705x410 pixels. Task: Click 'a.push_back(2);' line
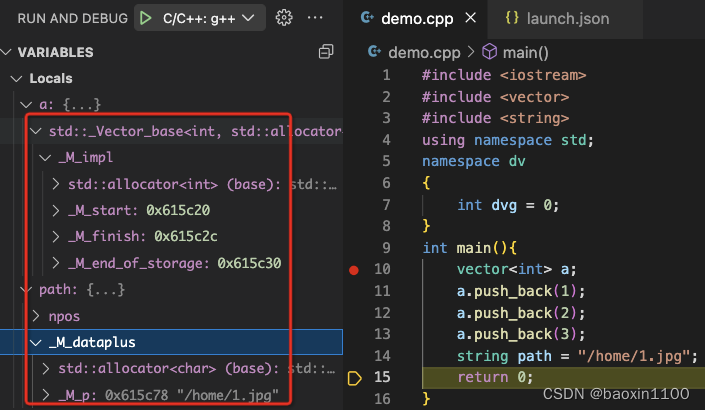[x=521, y=312]
